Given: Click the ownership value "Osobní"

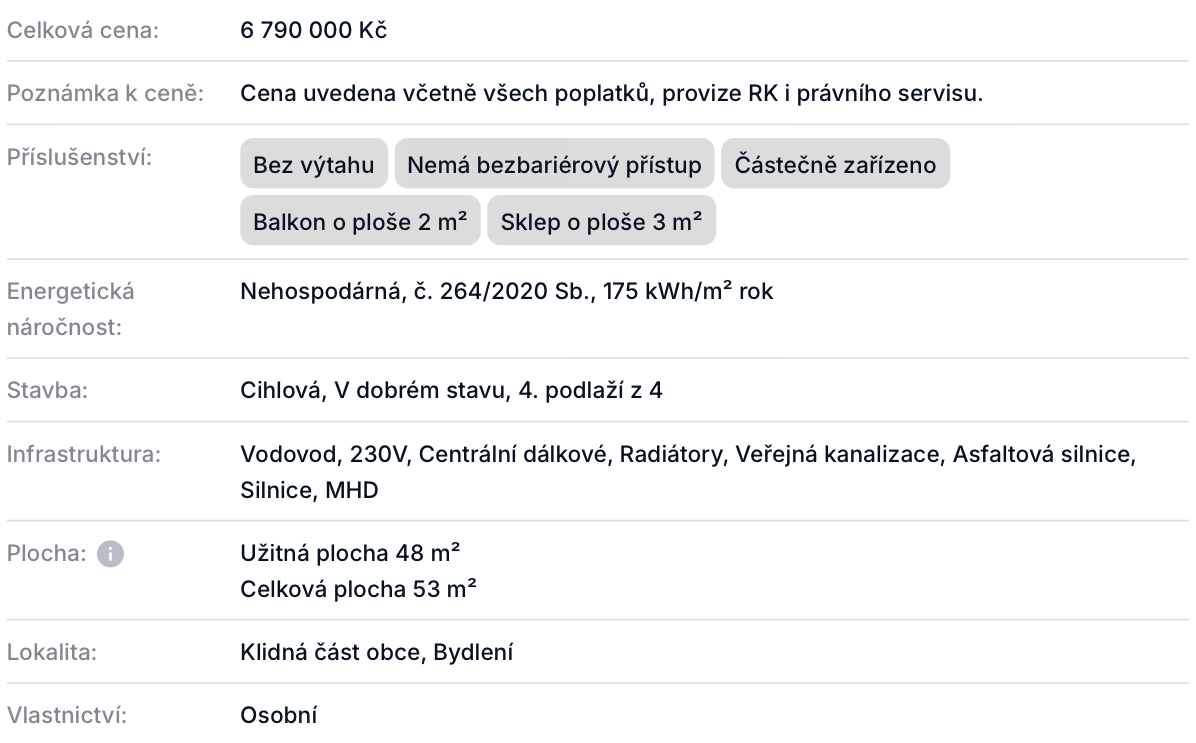Looking at the screenshot, I should pos(279,715).
